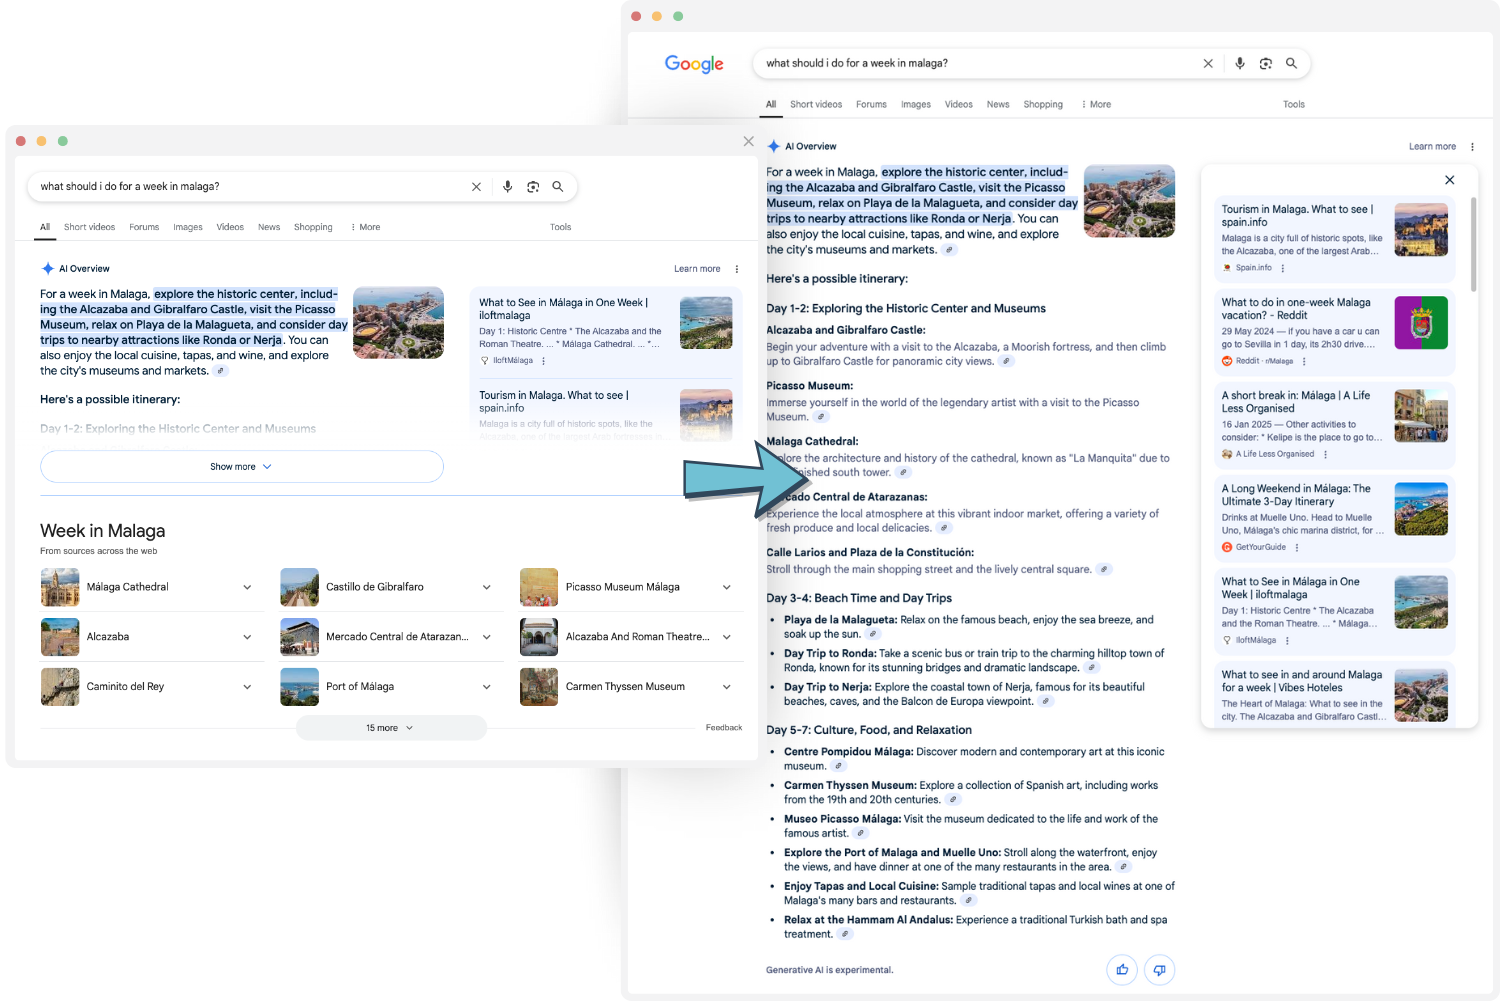
Task: Select All tab in right window
Action: point(771,104)
